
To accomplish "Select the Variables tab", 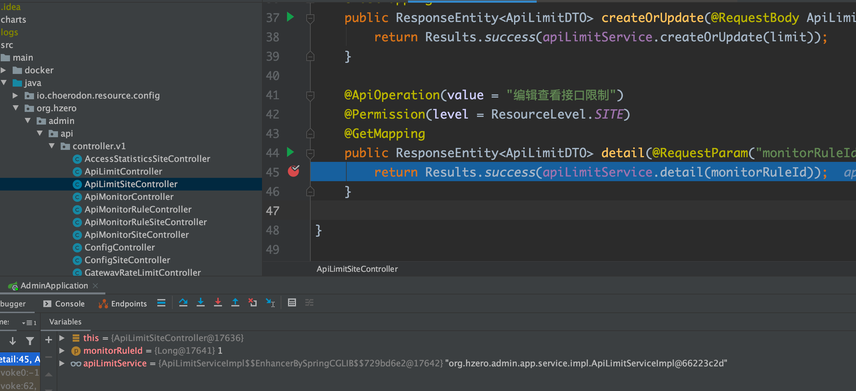I will (x=65, y=322).
